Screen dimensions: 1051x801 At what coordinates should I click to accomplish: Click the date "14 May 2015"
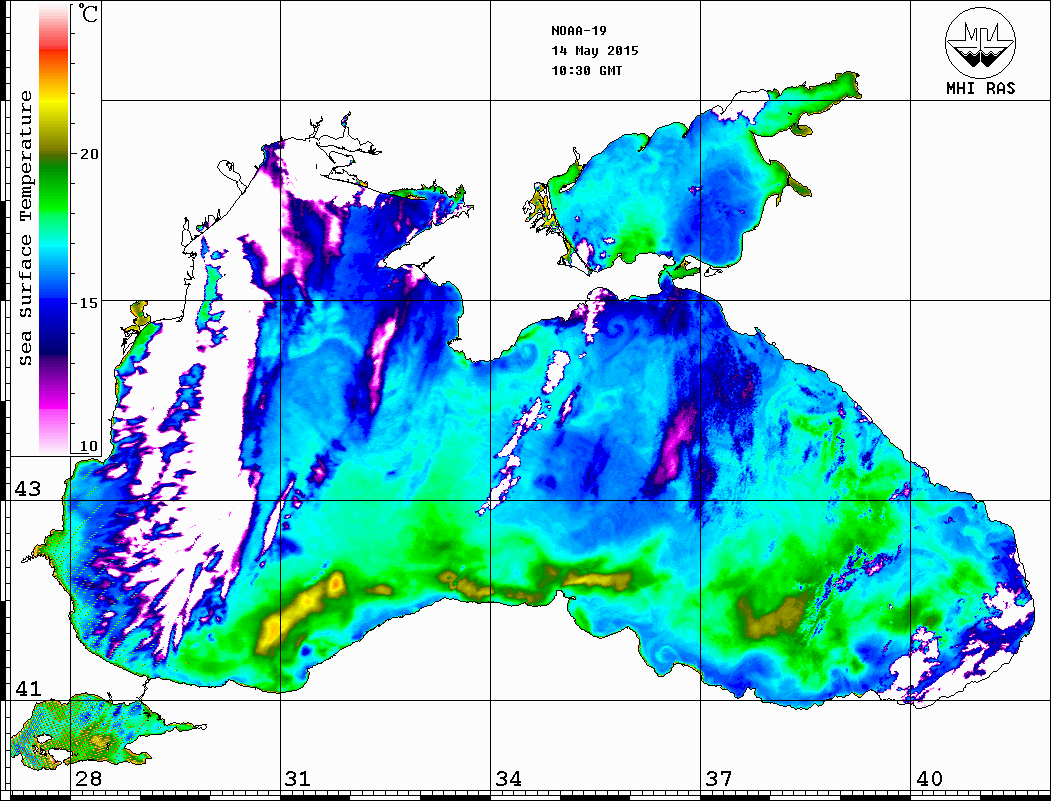point(595,51)
